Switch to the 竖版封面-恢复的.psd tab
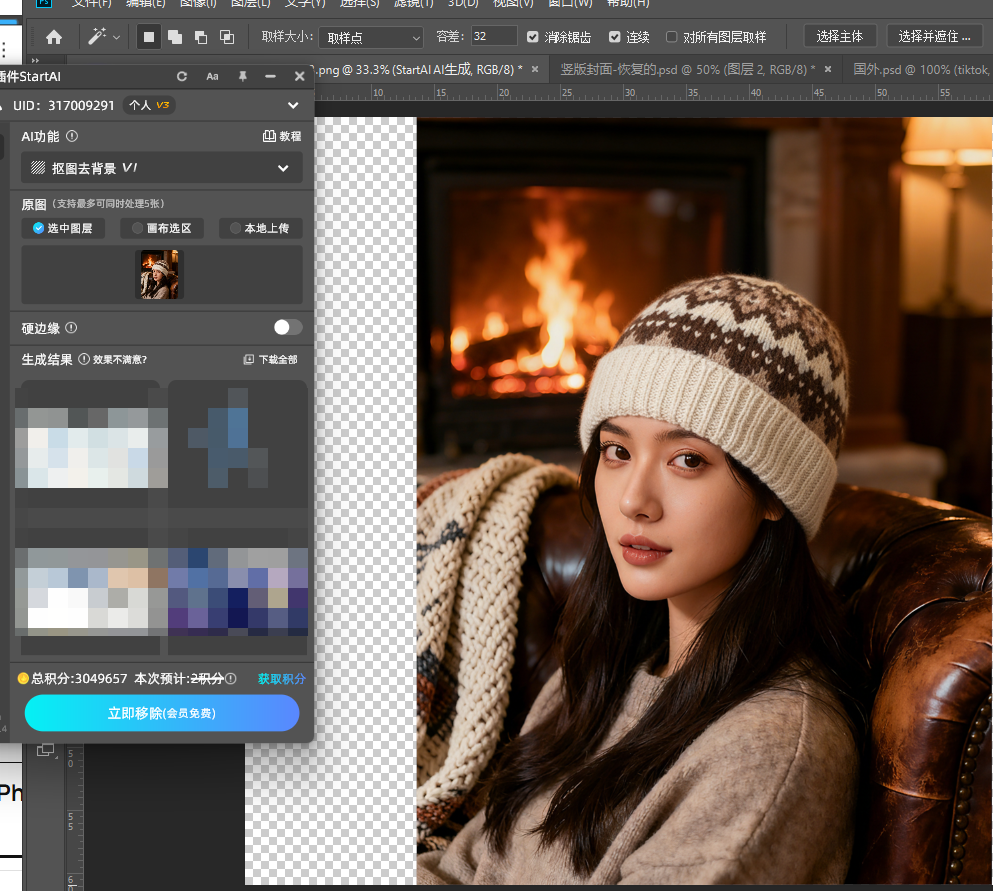Screen dimensions: 993x891 click(x=687, y=69)
